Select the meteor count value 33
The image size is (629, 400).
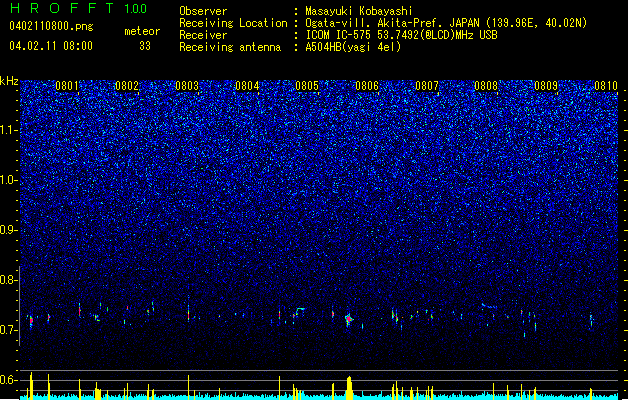click(145, 46)
